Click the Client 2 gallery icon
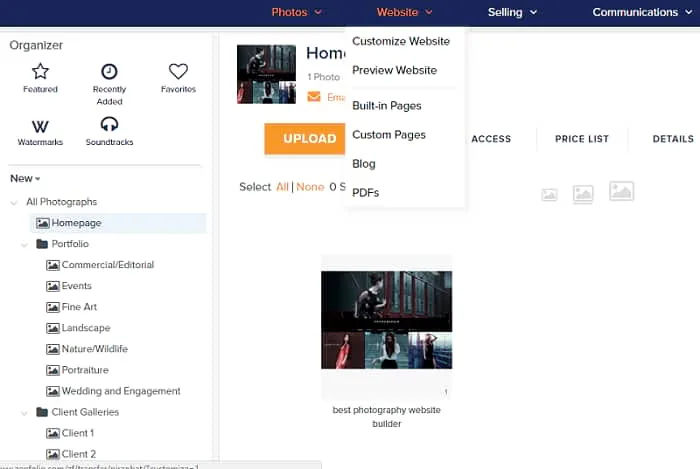The height and width of the screenshot is (469, 700). pyautogui.click(x=53, y=454)
